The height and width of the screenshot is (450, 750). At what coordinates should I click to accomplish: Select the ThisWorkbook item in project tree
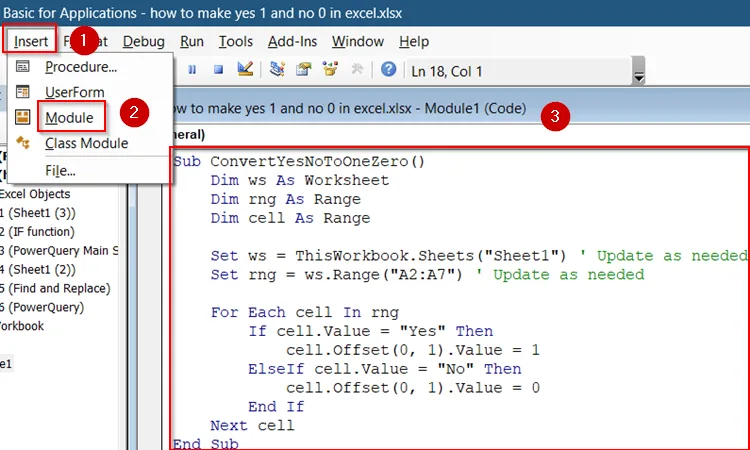(22, 326)
